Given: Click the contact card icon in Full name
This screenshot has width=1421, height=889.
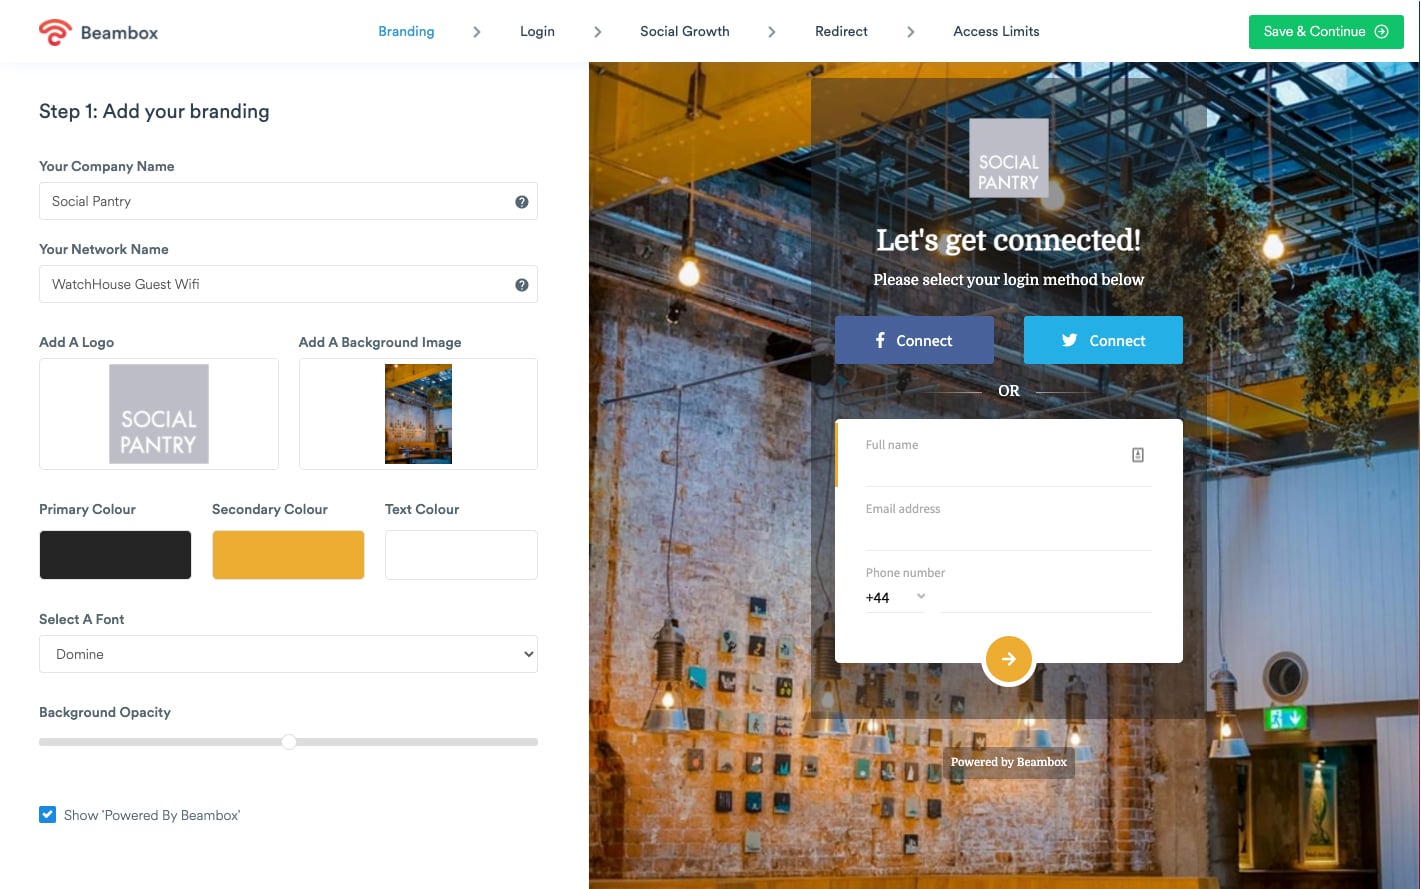Looking at the screenshot, I should 1137,455.
